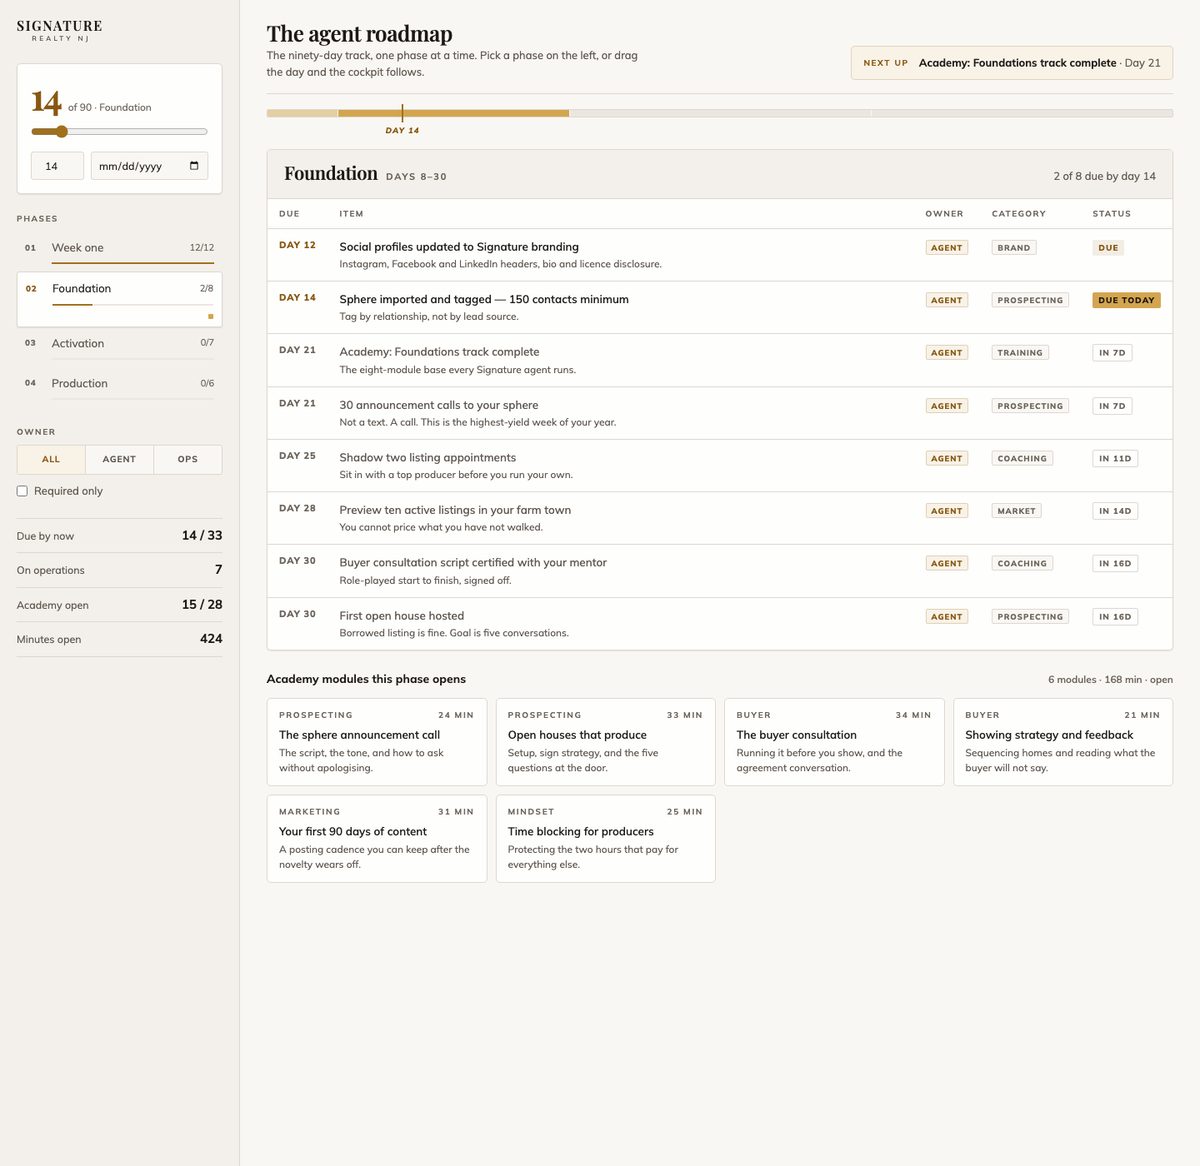Open Showing strategy and feedback module
Viewport: 1200px width, 1166px height.
click(x=1063, y=742)
